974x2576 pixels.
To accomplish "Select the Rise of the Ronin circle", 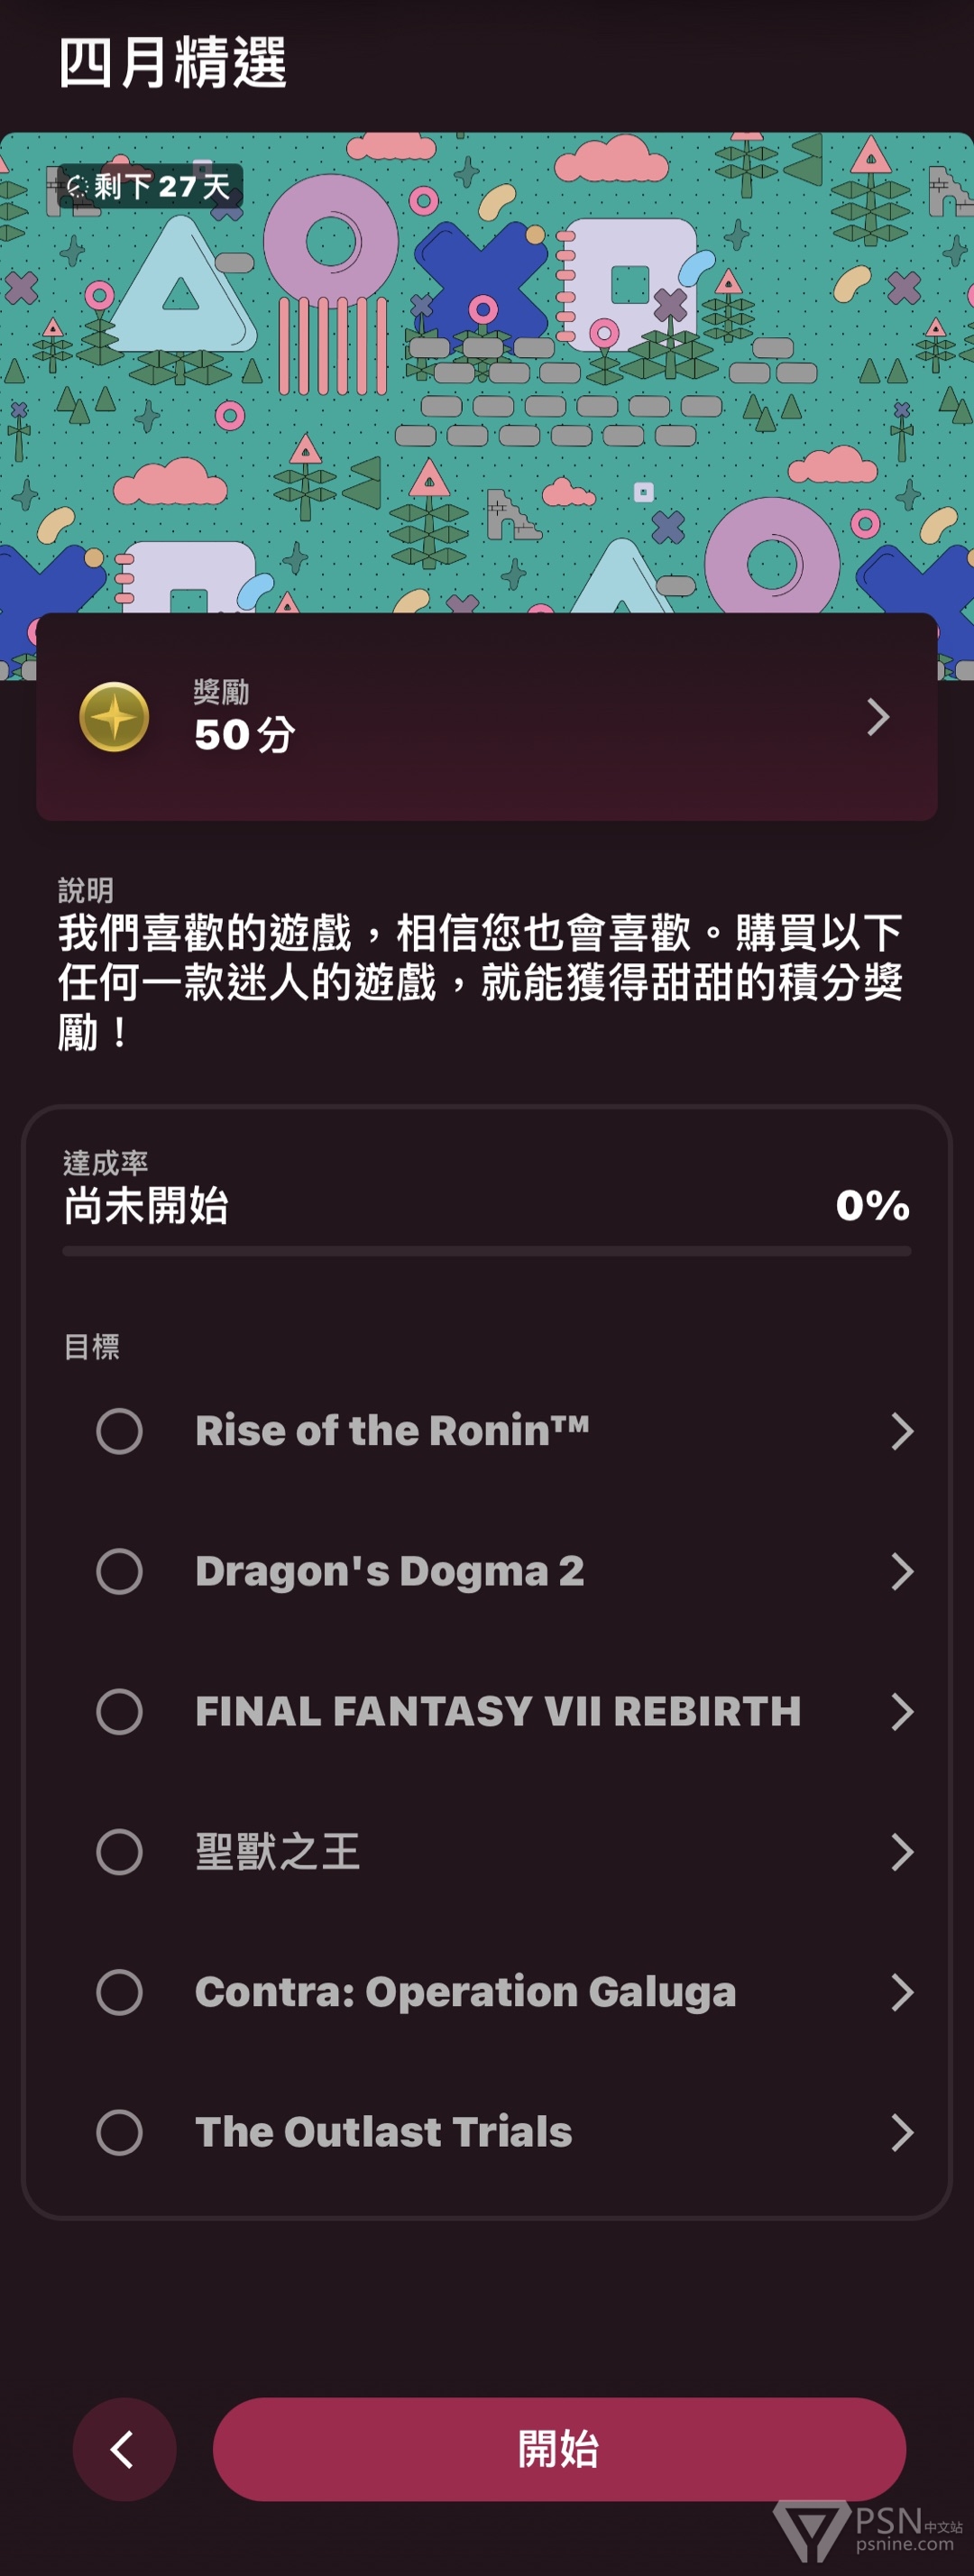I will (x=119, y=1431).
